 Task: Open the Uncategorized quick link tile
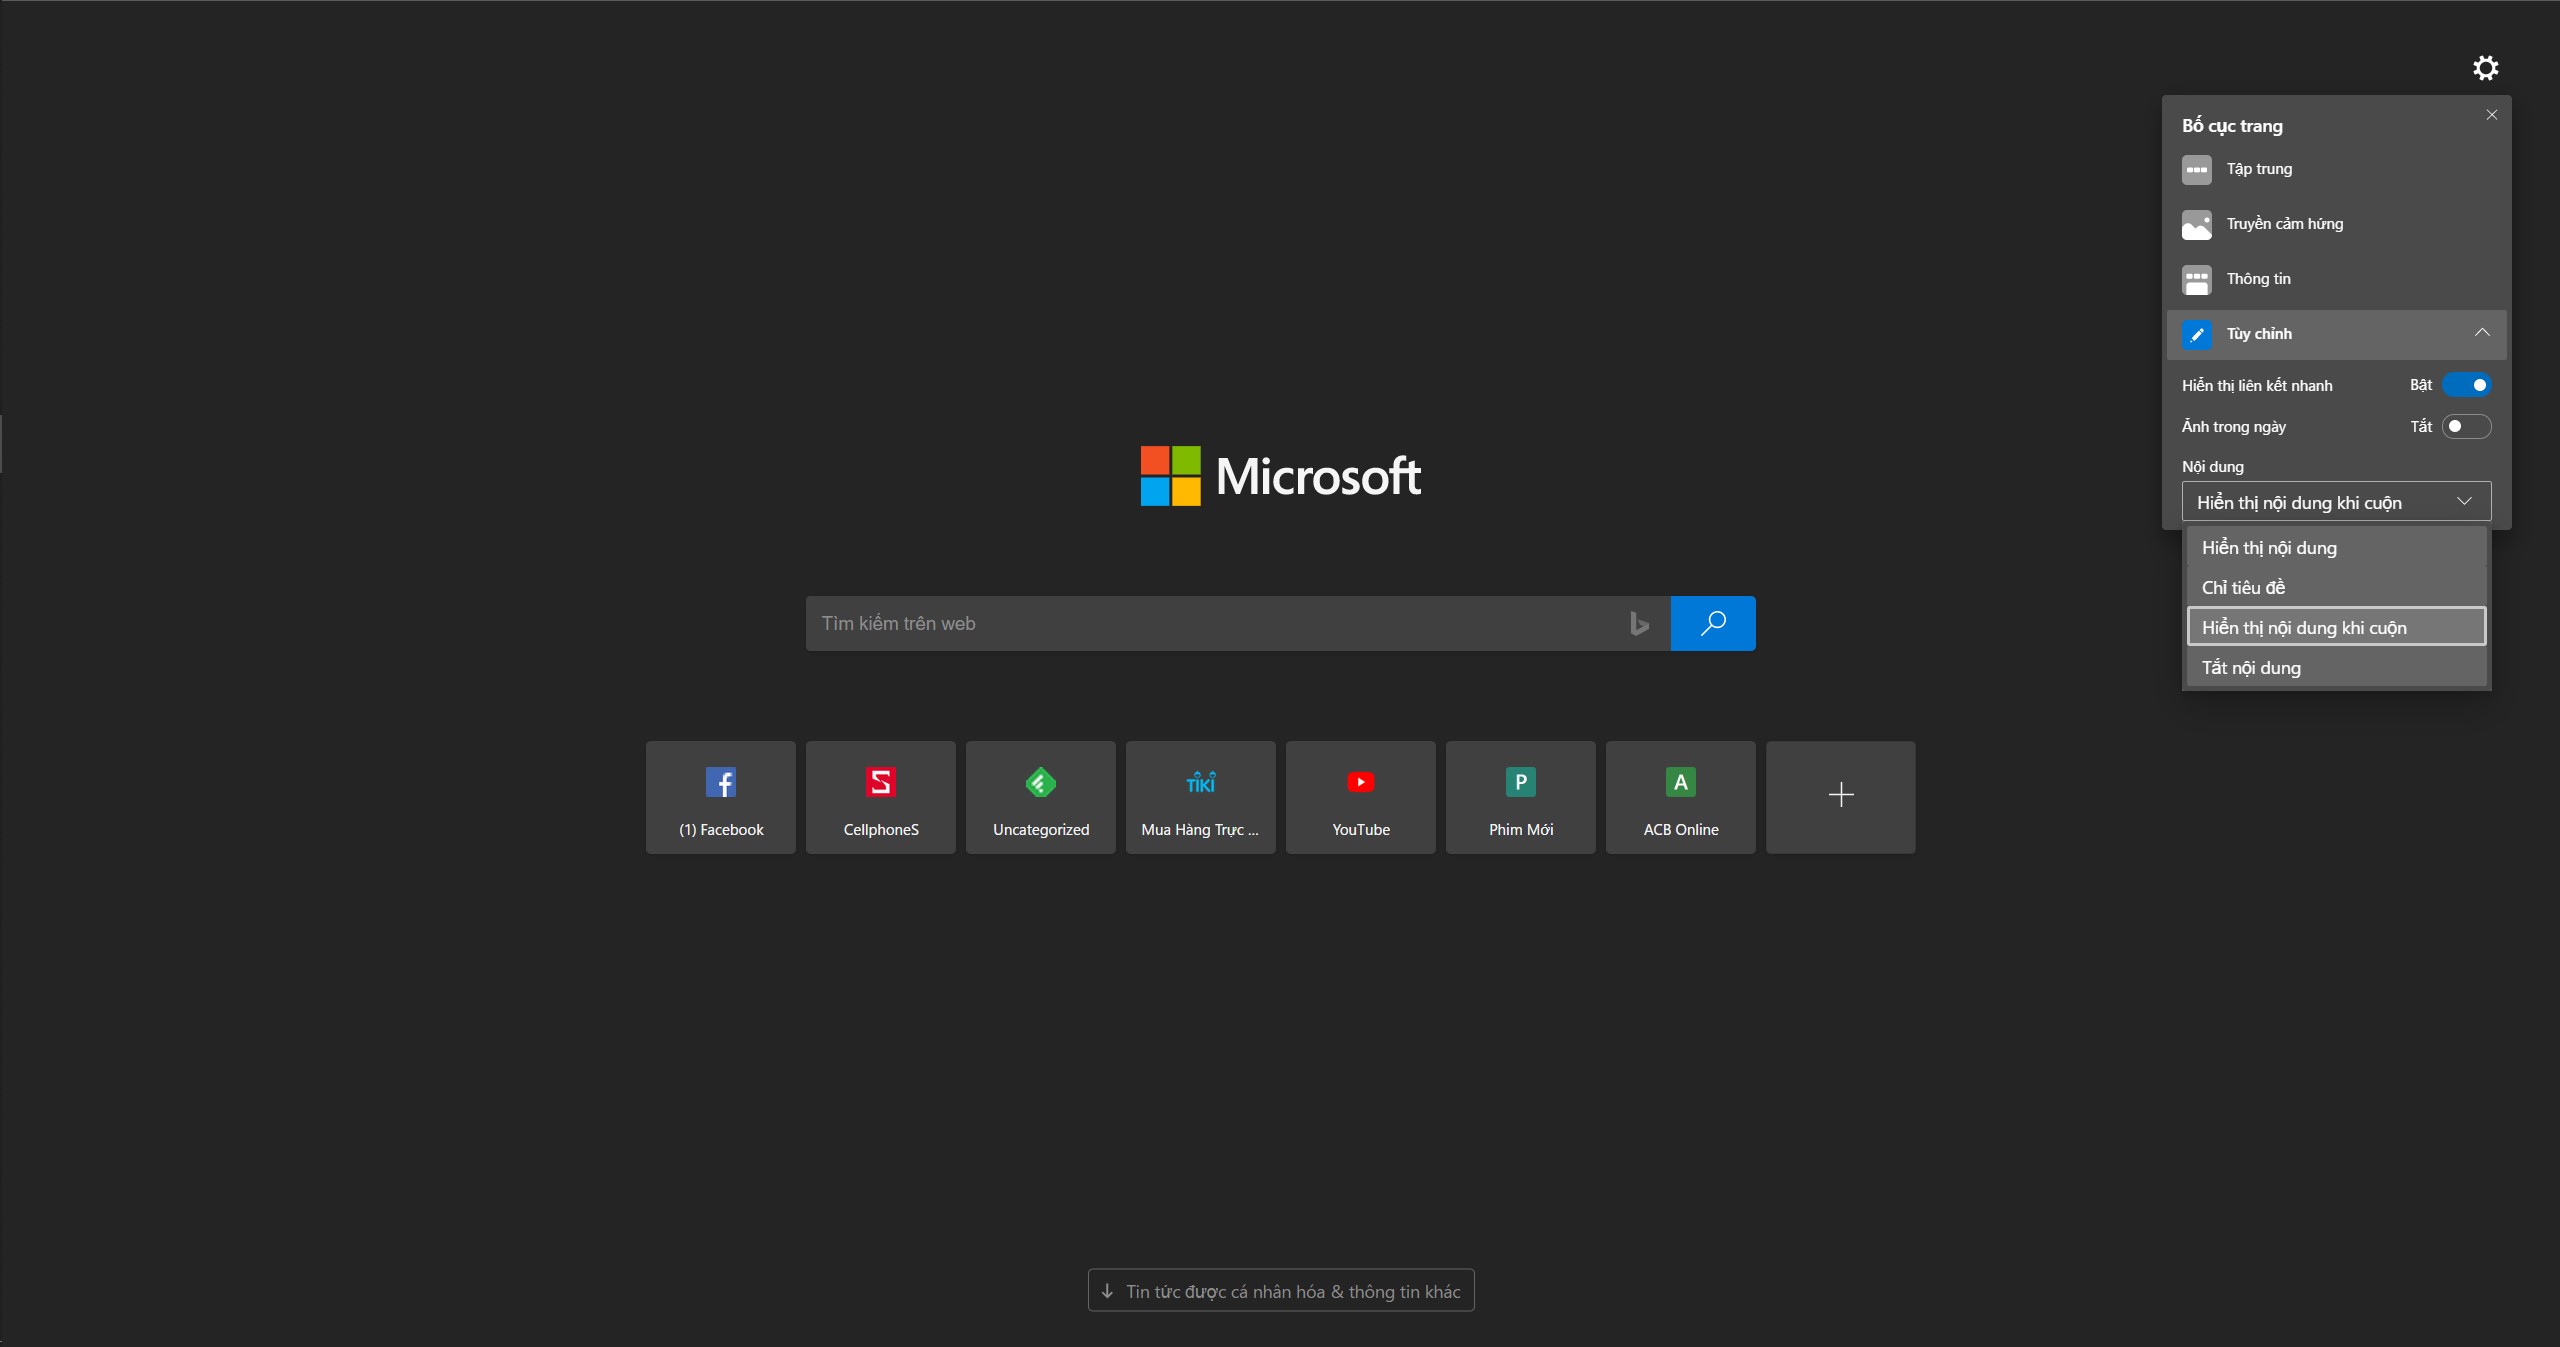click(1041, 797)
